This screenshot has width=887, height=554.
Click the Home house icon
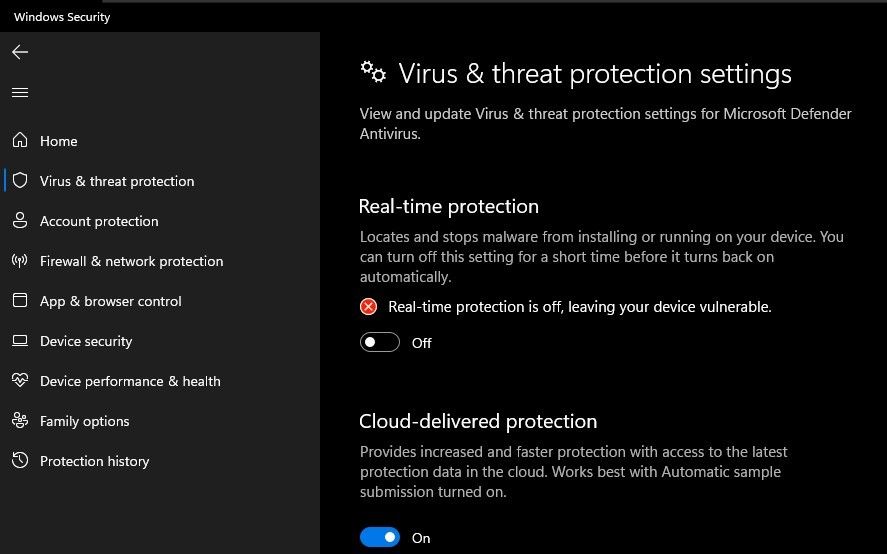tap(20, 141)
